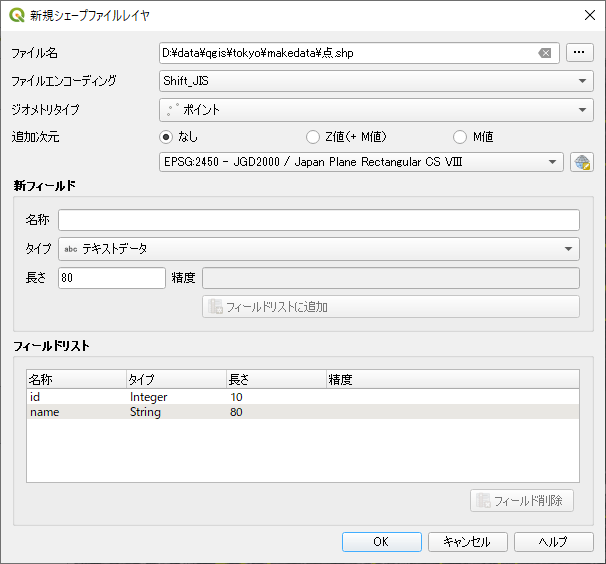Open the CRS selector globe icon
This screenshot has width=606, height=564.
coord(582,162)
